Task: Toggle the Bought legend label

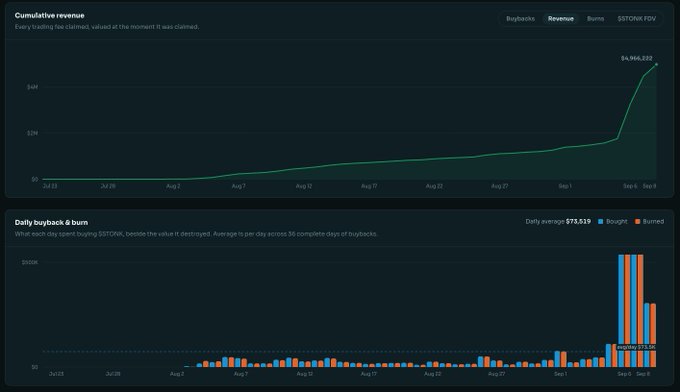Action: 617,222
